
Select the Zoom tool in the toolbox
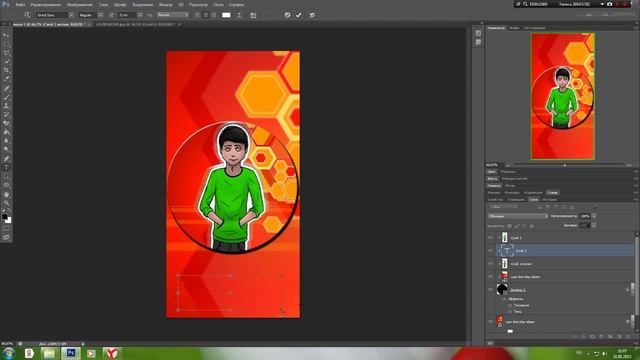point(6,203)
